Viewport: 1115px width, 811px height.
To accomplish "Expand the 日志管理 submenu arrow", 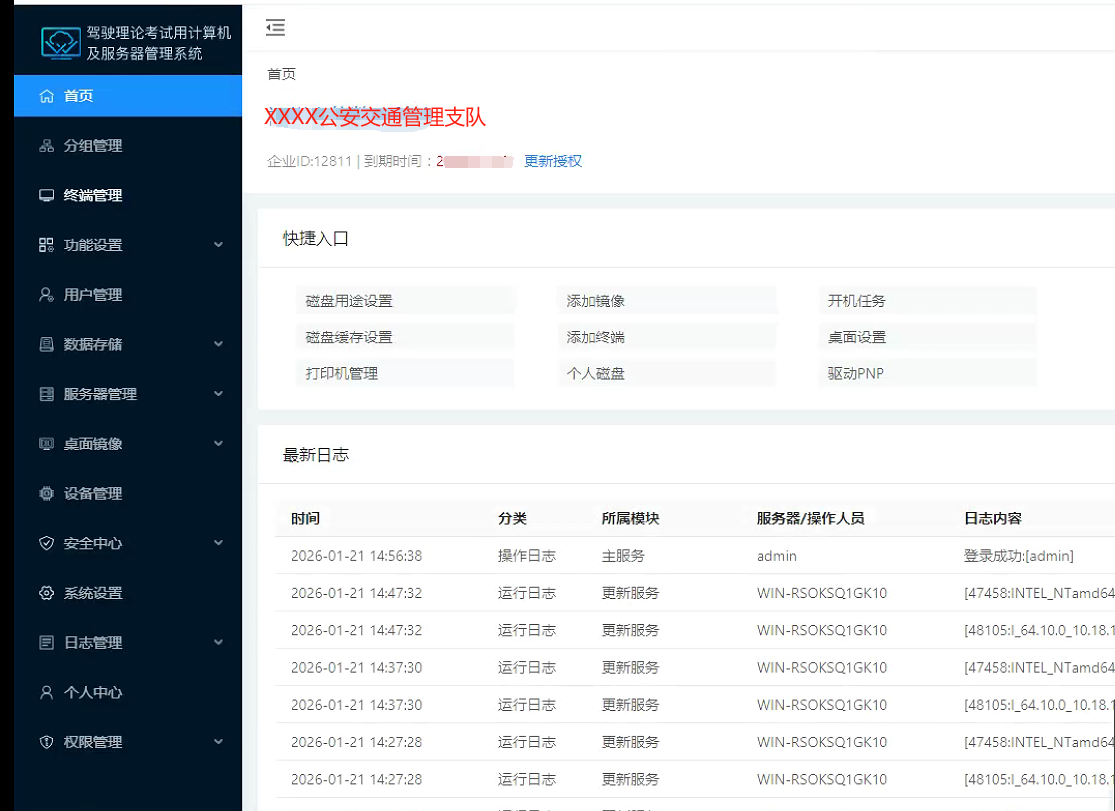I will click(218, 642).
